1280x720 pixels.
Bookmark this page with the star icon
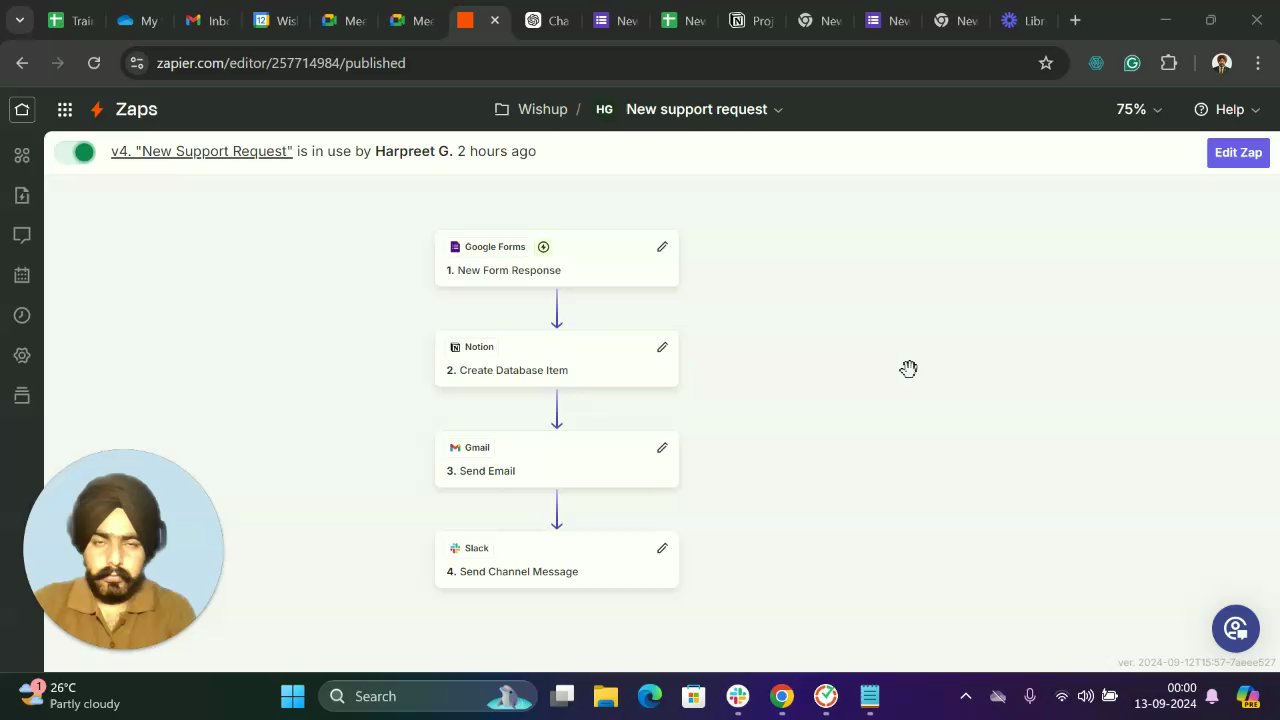point(1046,63)
